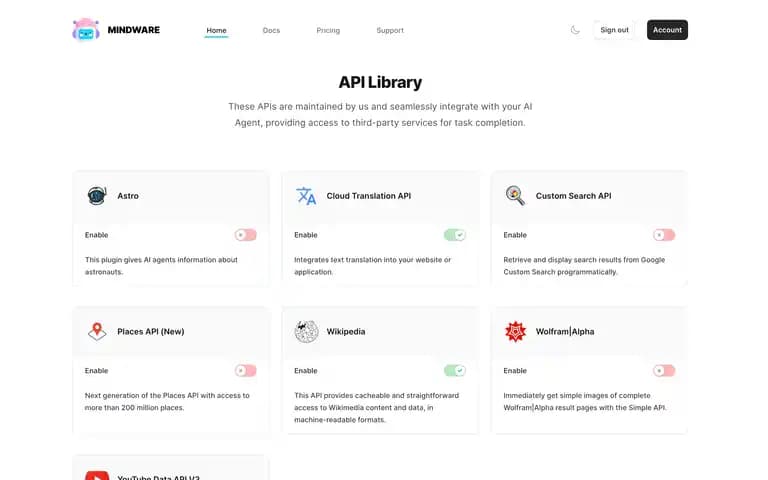
Task: Click the API Library heading
Action: (380, 82)
